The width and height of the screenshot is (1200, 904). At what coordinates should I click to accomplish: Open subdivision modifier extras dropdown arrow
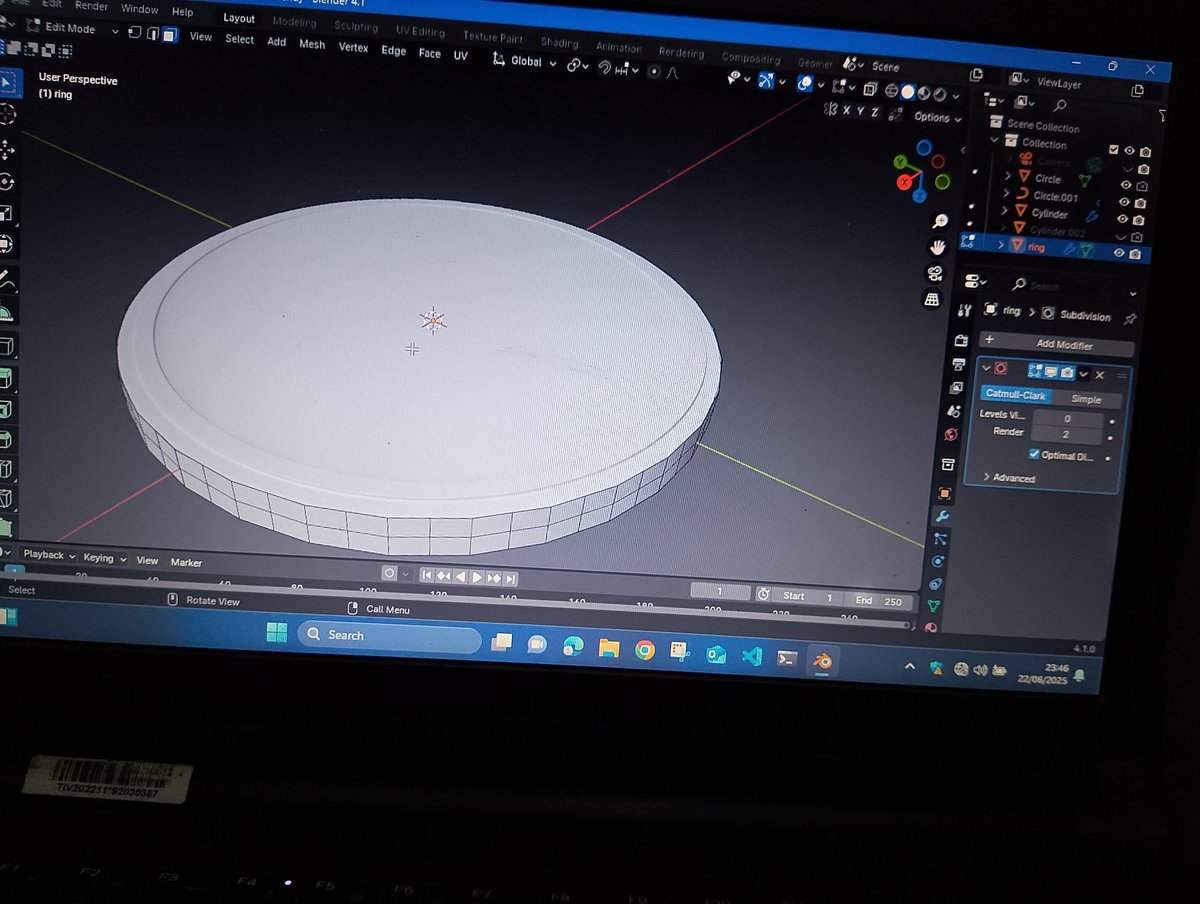[1083, 374]
